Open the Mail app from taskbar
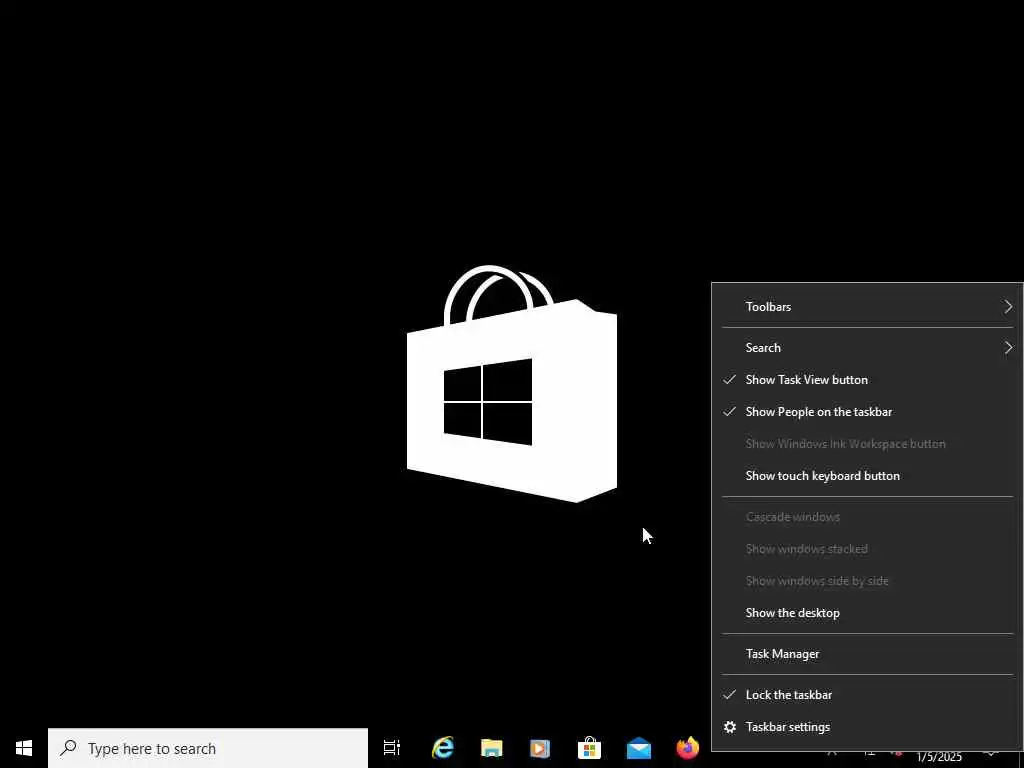The width and height of the screenshot is (1024, 768). pos(639,748)
